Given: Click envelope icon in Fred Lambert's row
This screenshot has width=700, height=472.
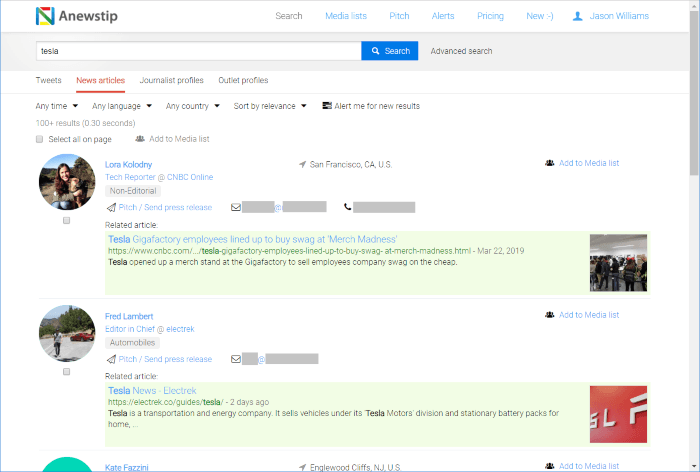Looking at the screenshot, I should pos(236,359).
